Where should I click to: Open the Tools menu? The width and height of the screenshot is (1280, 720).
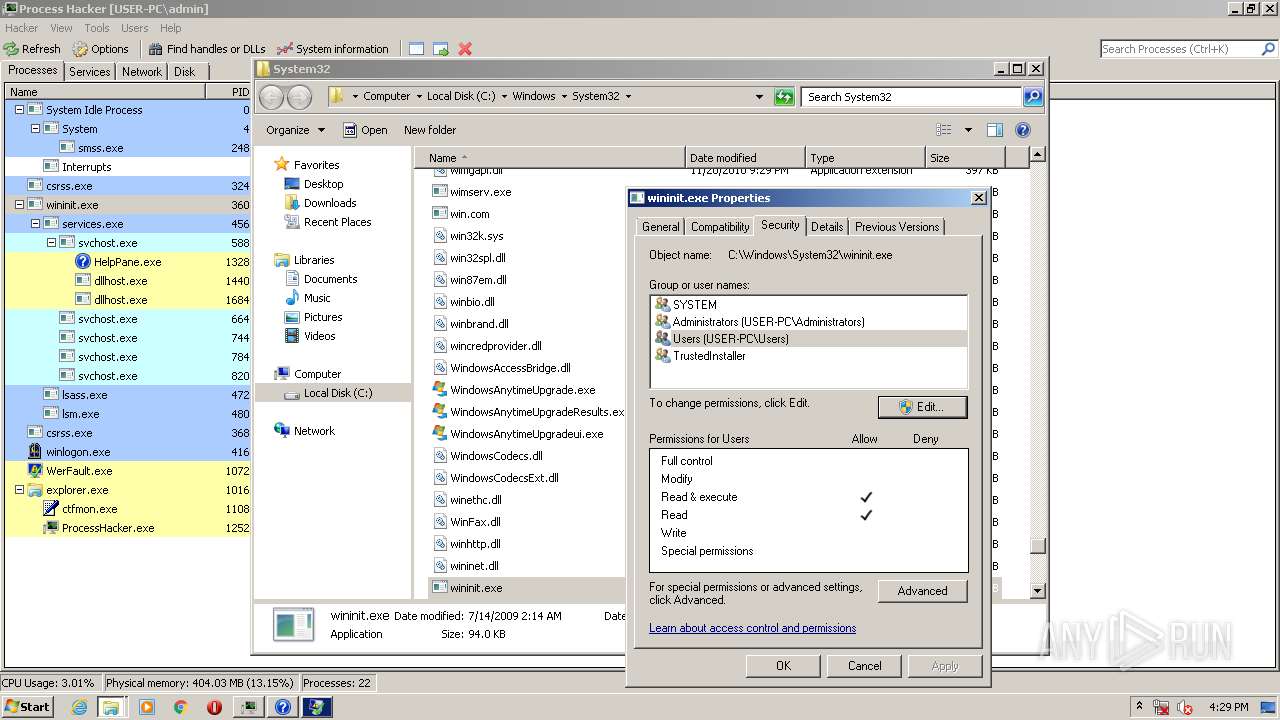tap(97, 28)
